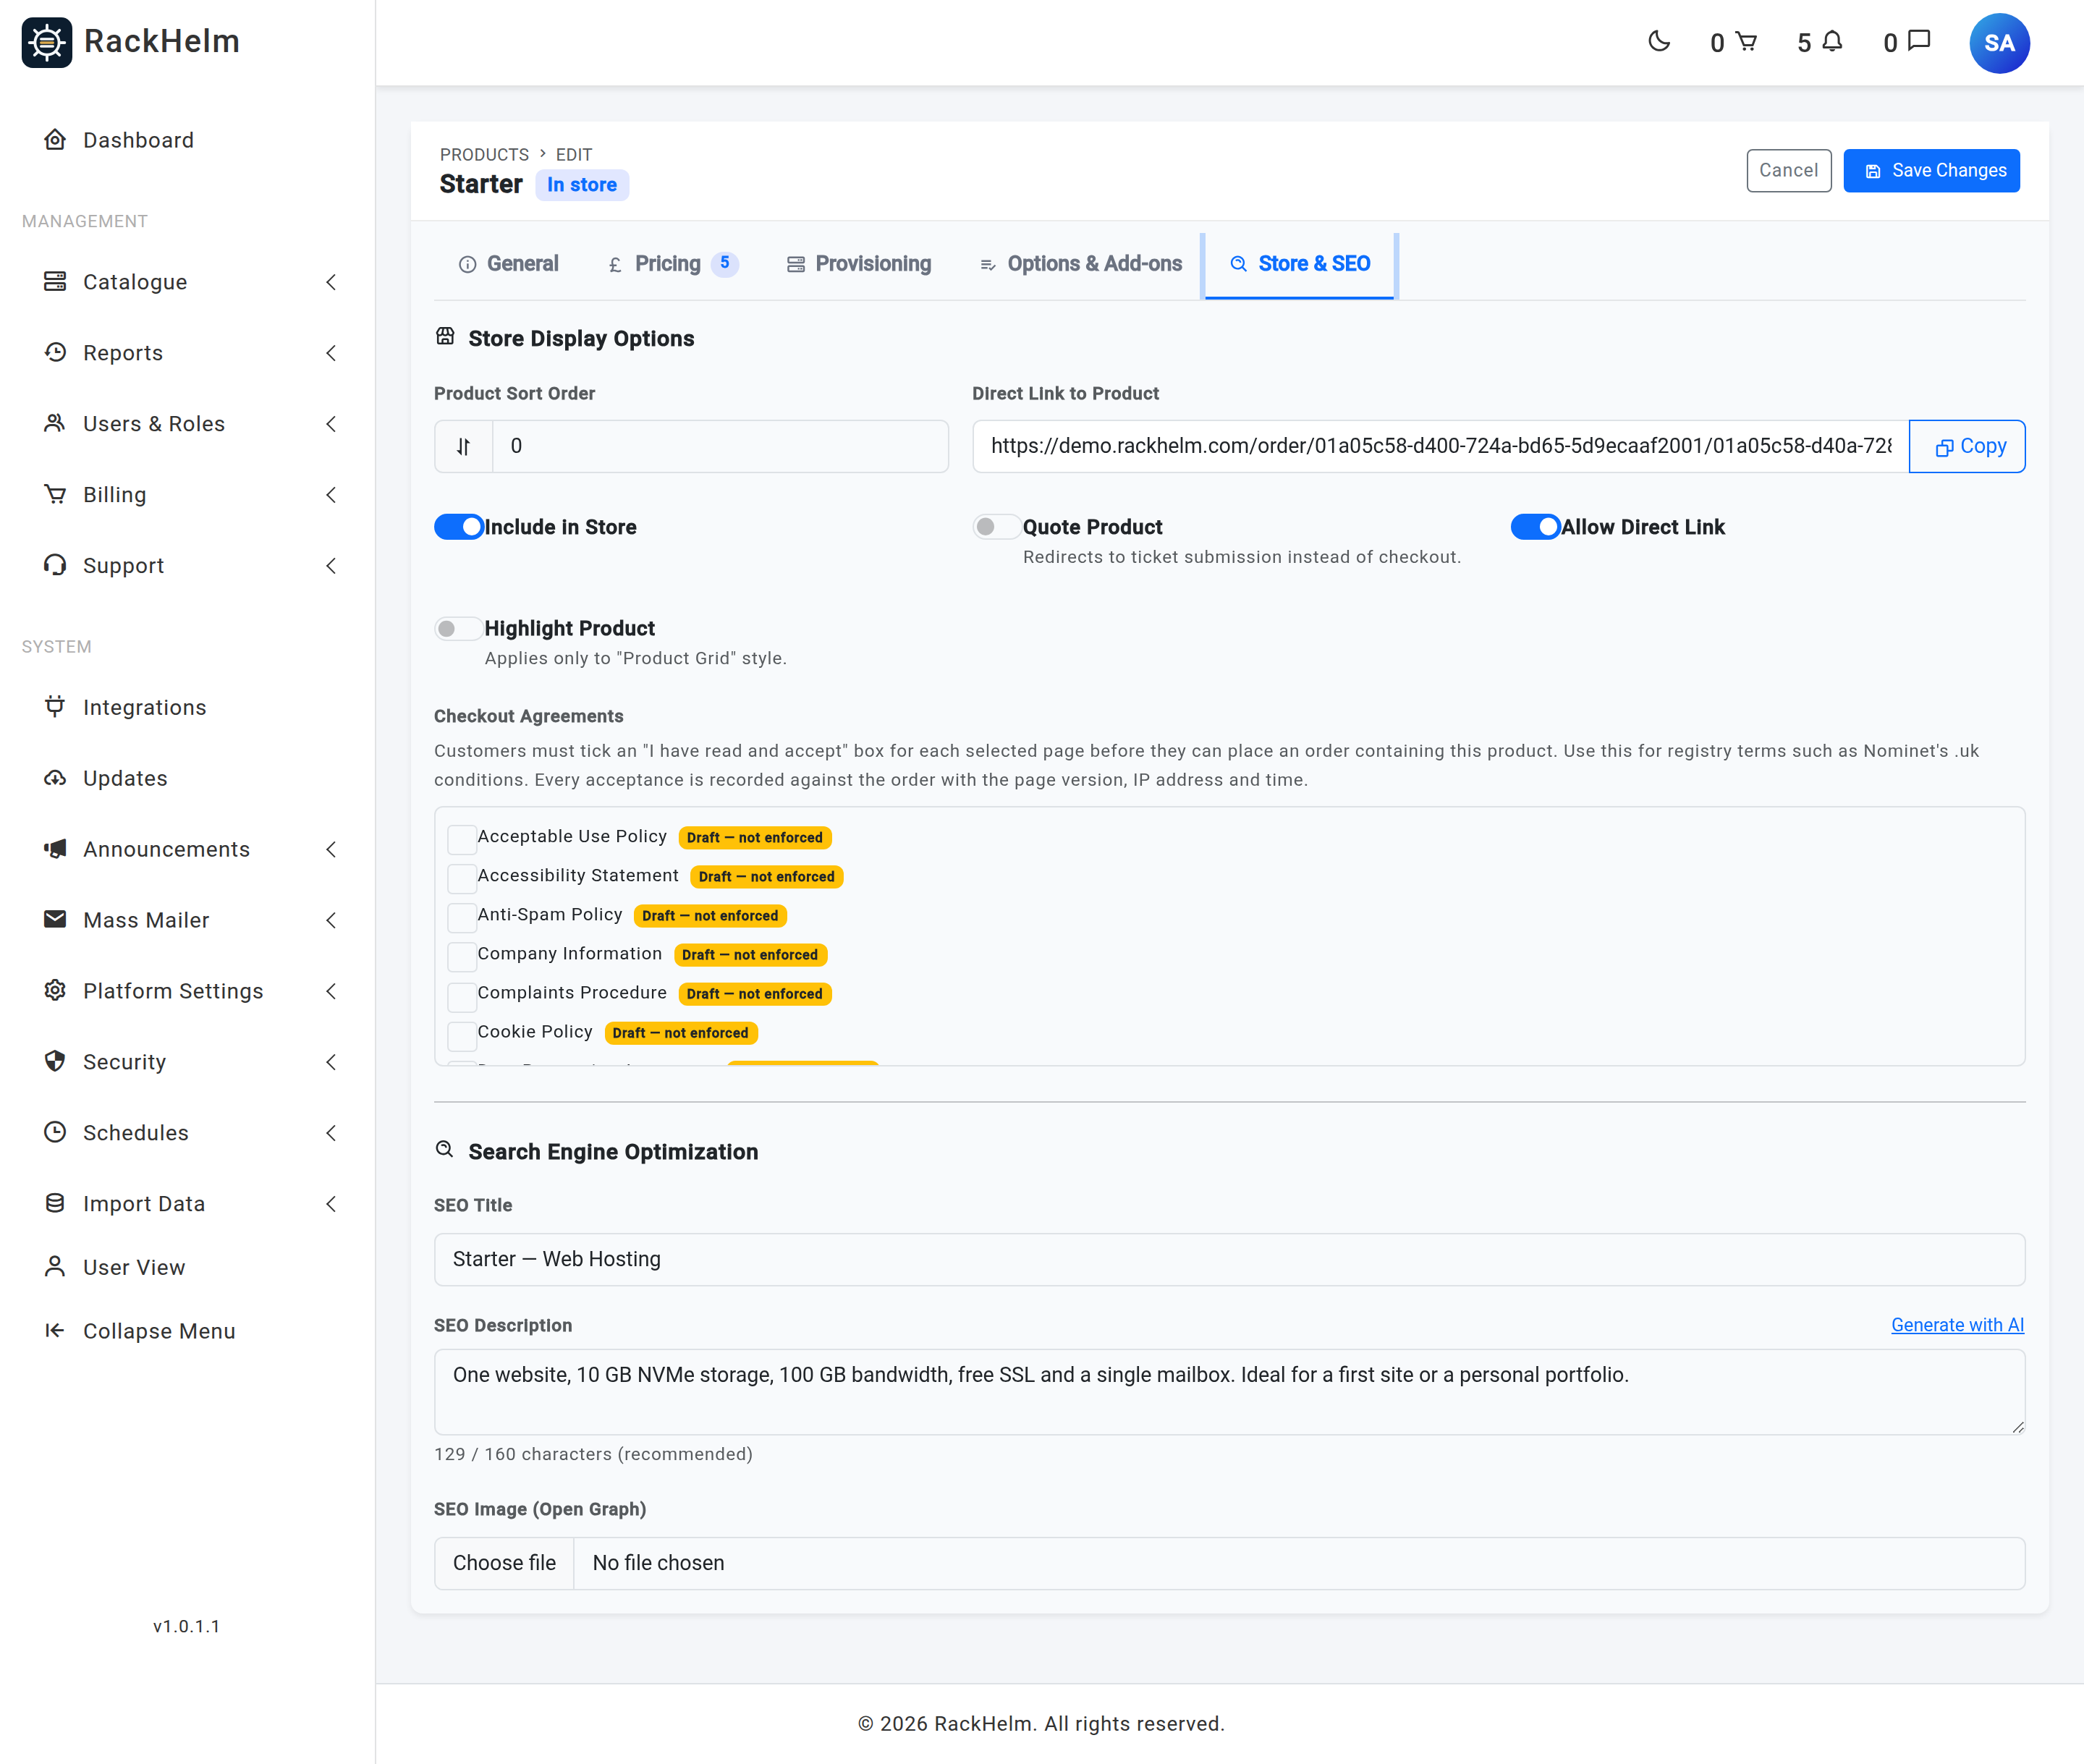
Task: Click the Cancel button
Action: pyautogui.click(x=1788, y=170)
